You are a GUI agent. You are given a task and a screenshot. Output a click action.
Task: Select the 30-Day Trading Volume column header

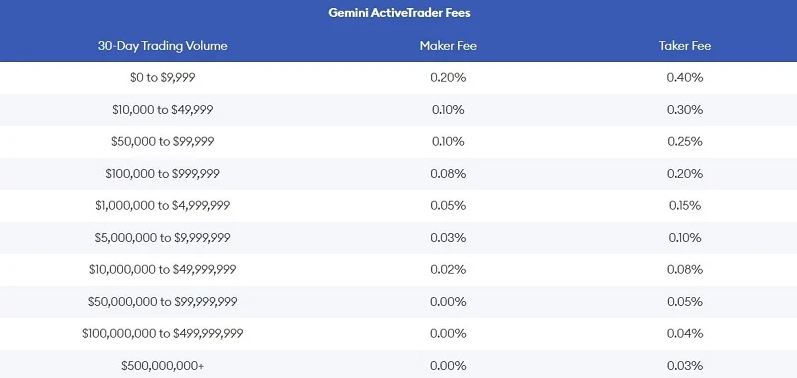pyautogui.click(x=163, y=46)
